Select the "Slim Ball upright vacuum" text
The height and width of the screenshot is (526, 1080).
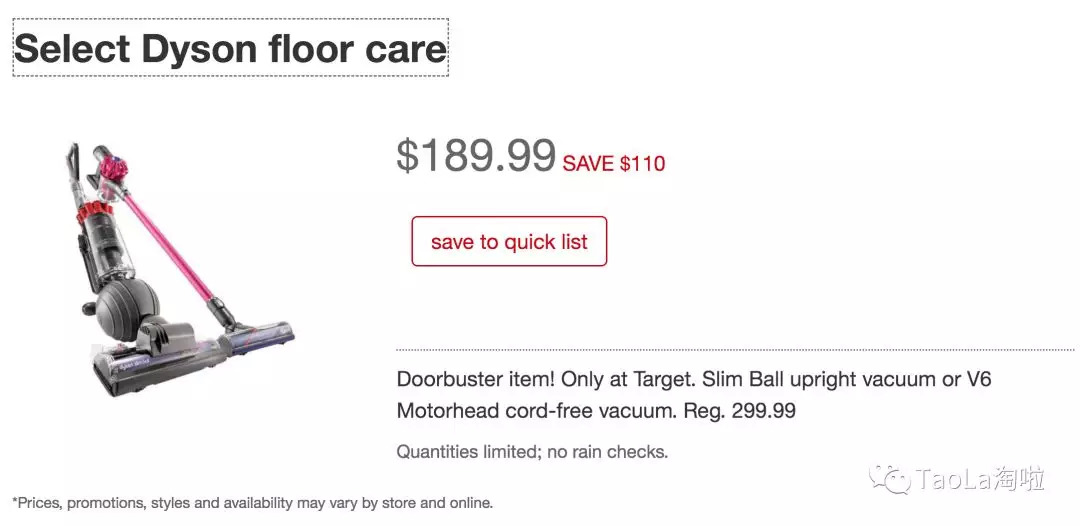pos(820,380)
